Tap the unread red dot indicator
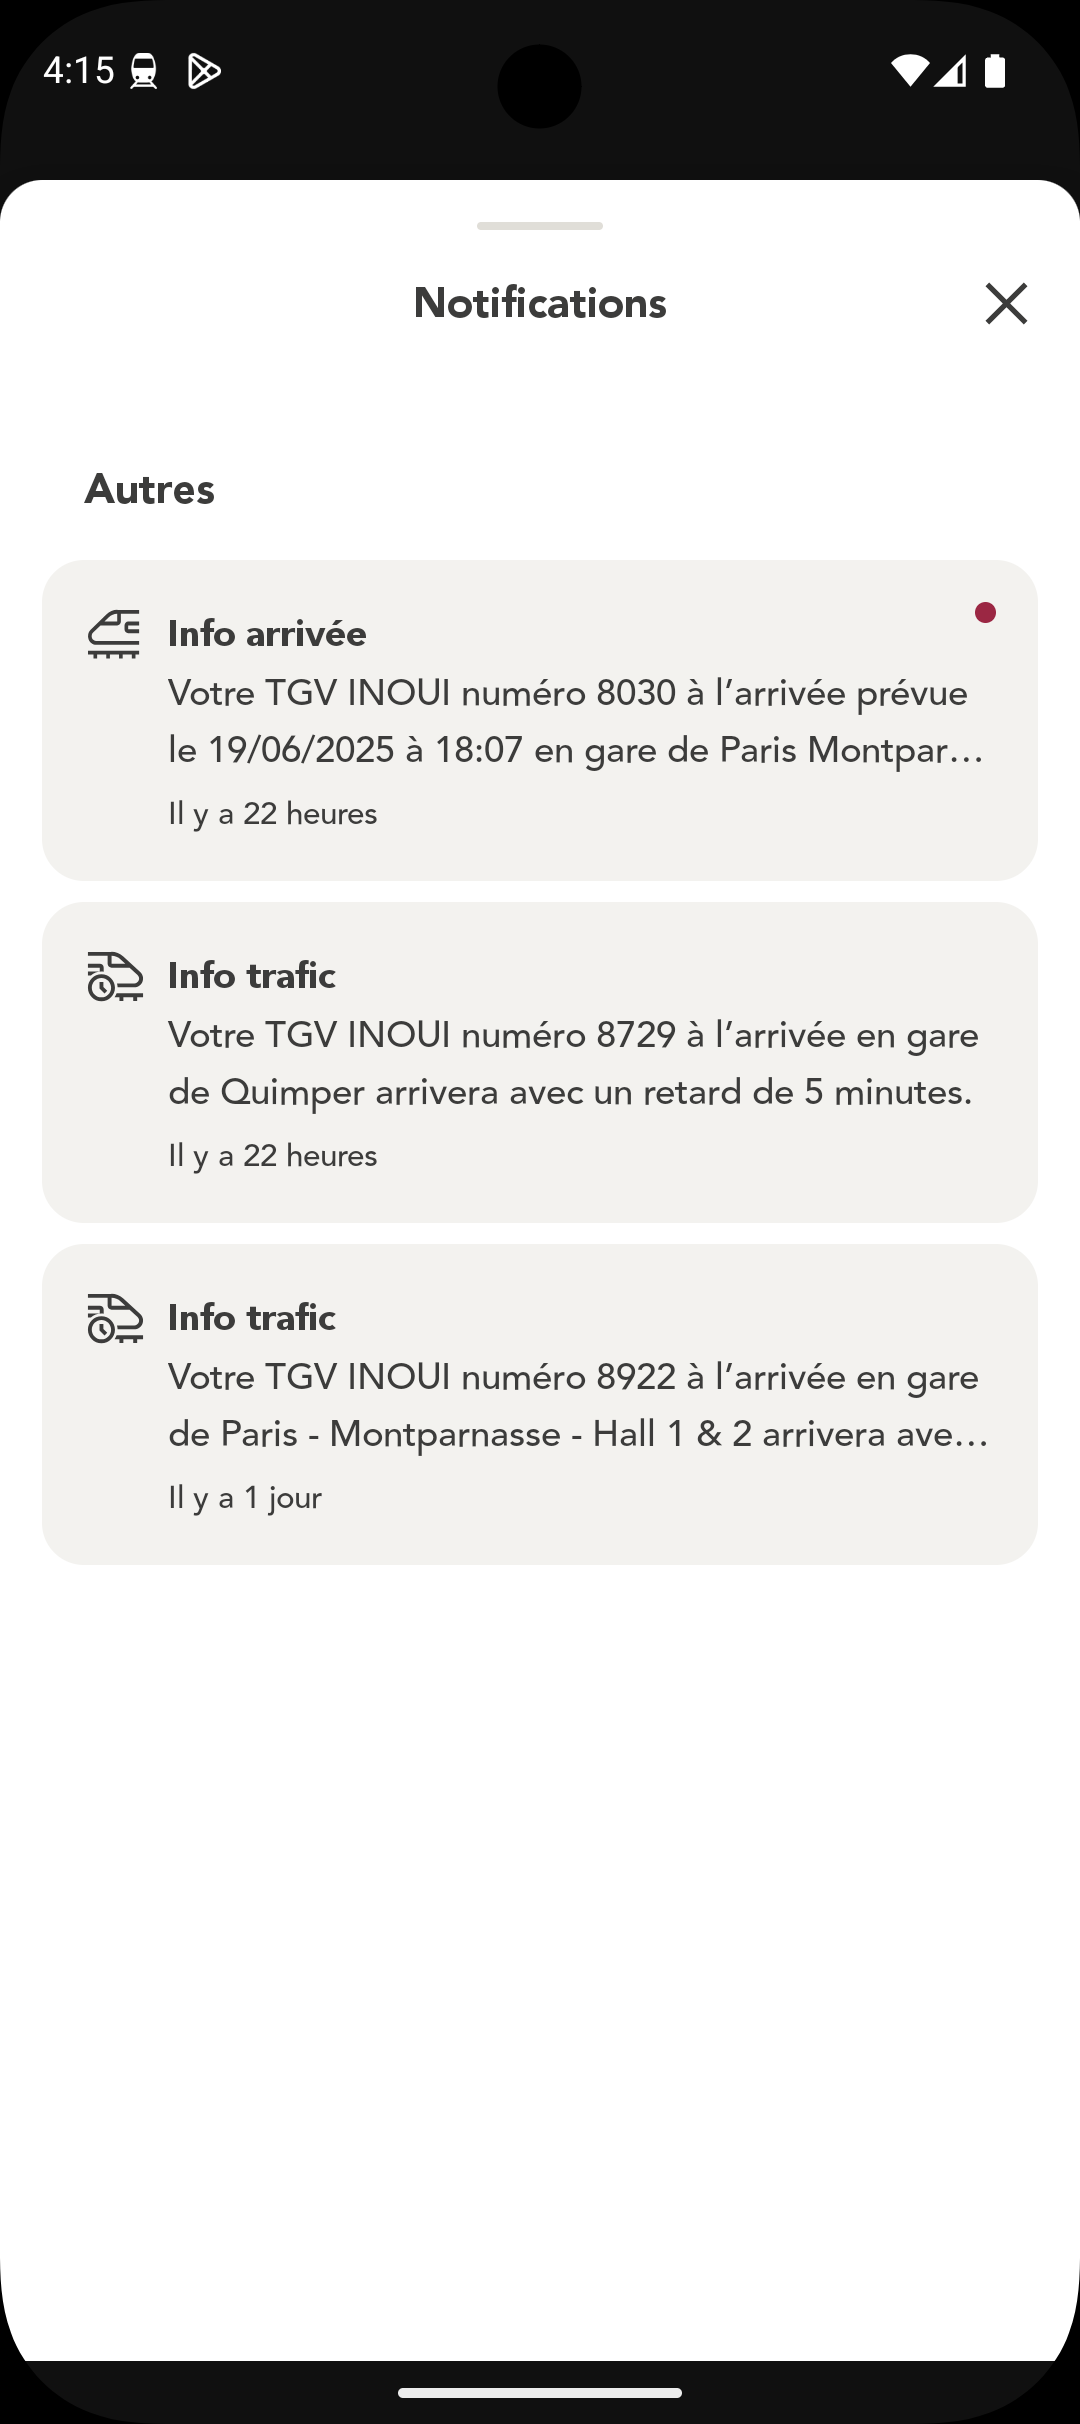 (x=985, y=612)
